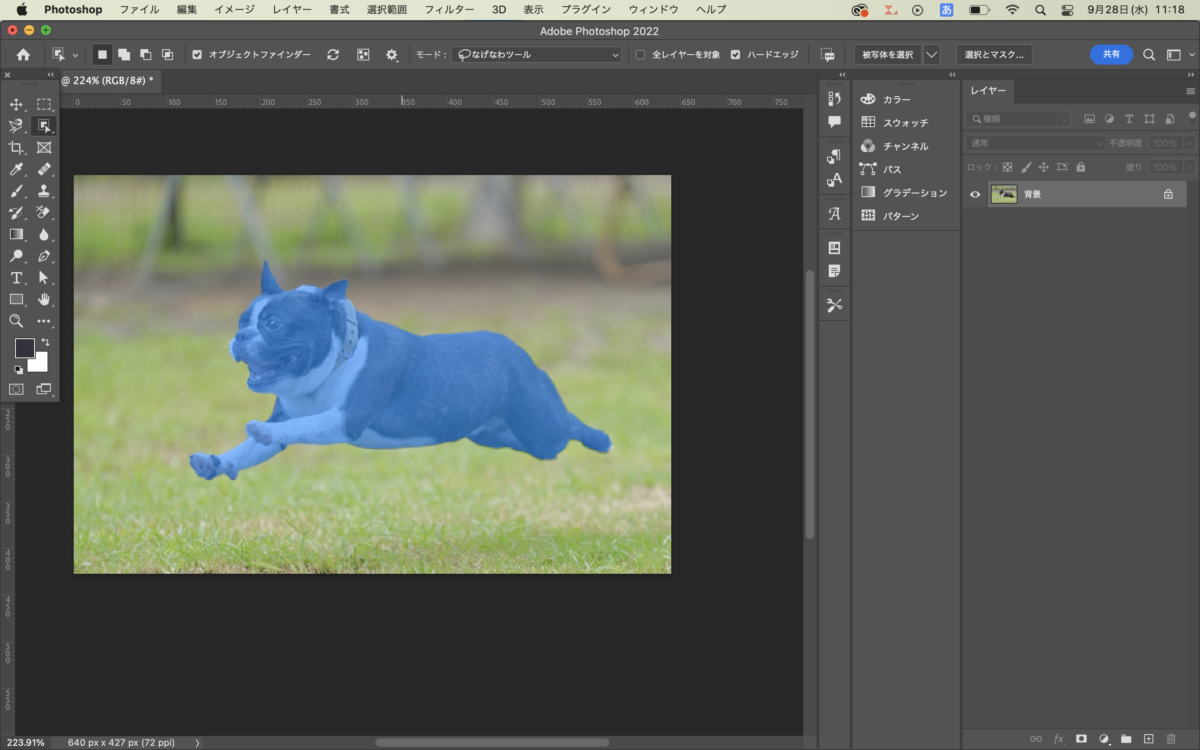Uncheck the オブジェクトファインダー checkbox
Viewport: 1200px width, 750px height.
[x=197, y=55]
